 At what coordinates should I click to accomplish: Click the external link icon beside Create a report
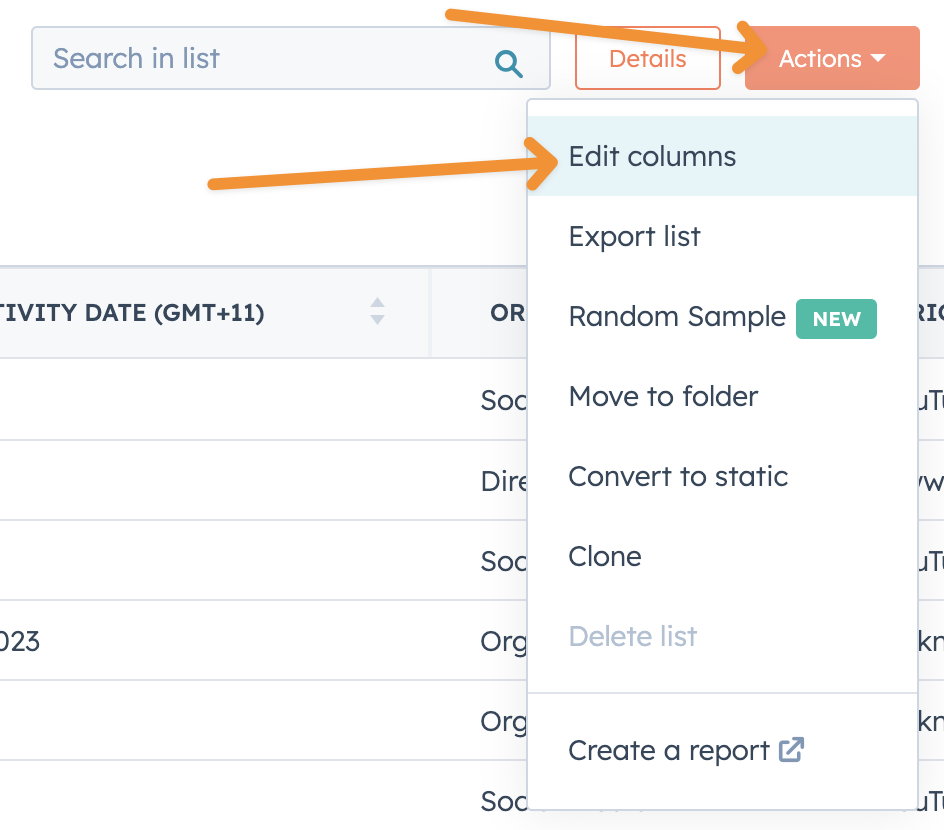(791, 750)
